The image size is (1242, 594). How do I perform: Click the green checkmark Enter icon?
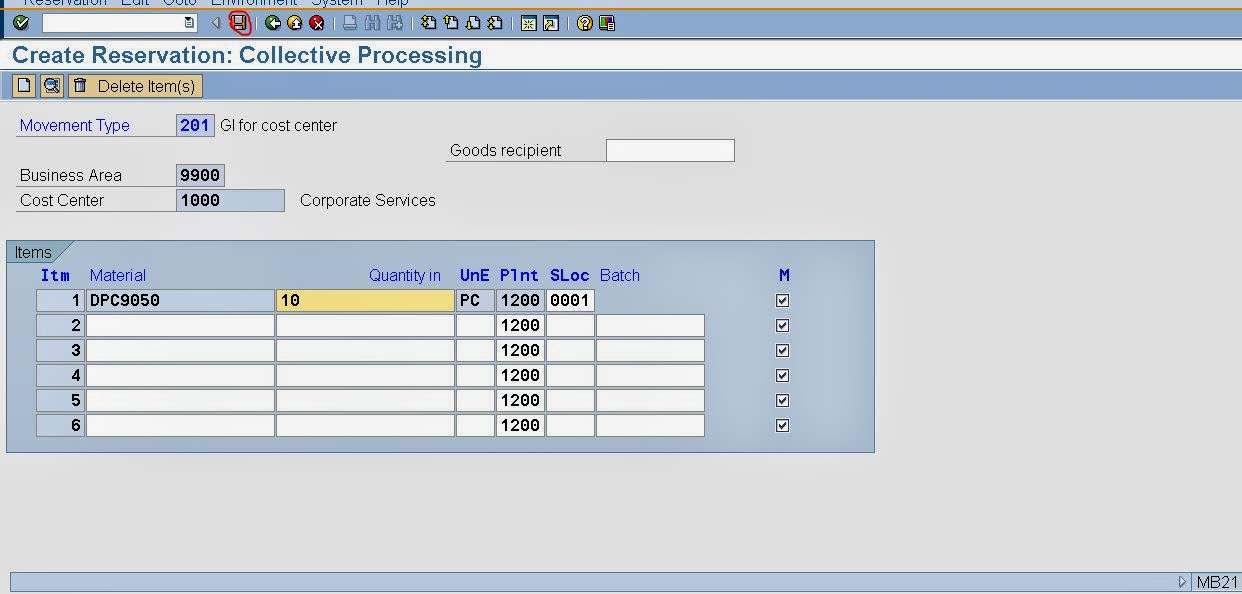21,24
